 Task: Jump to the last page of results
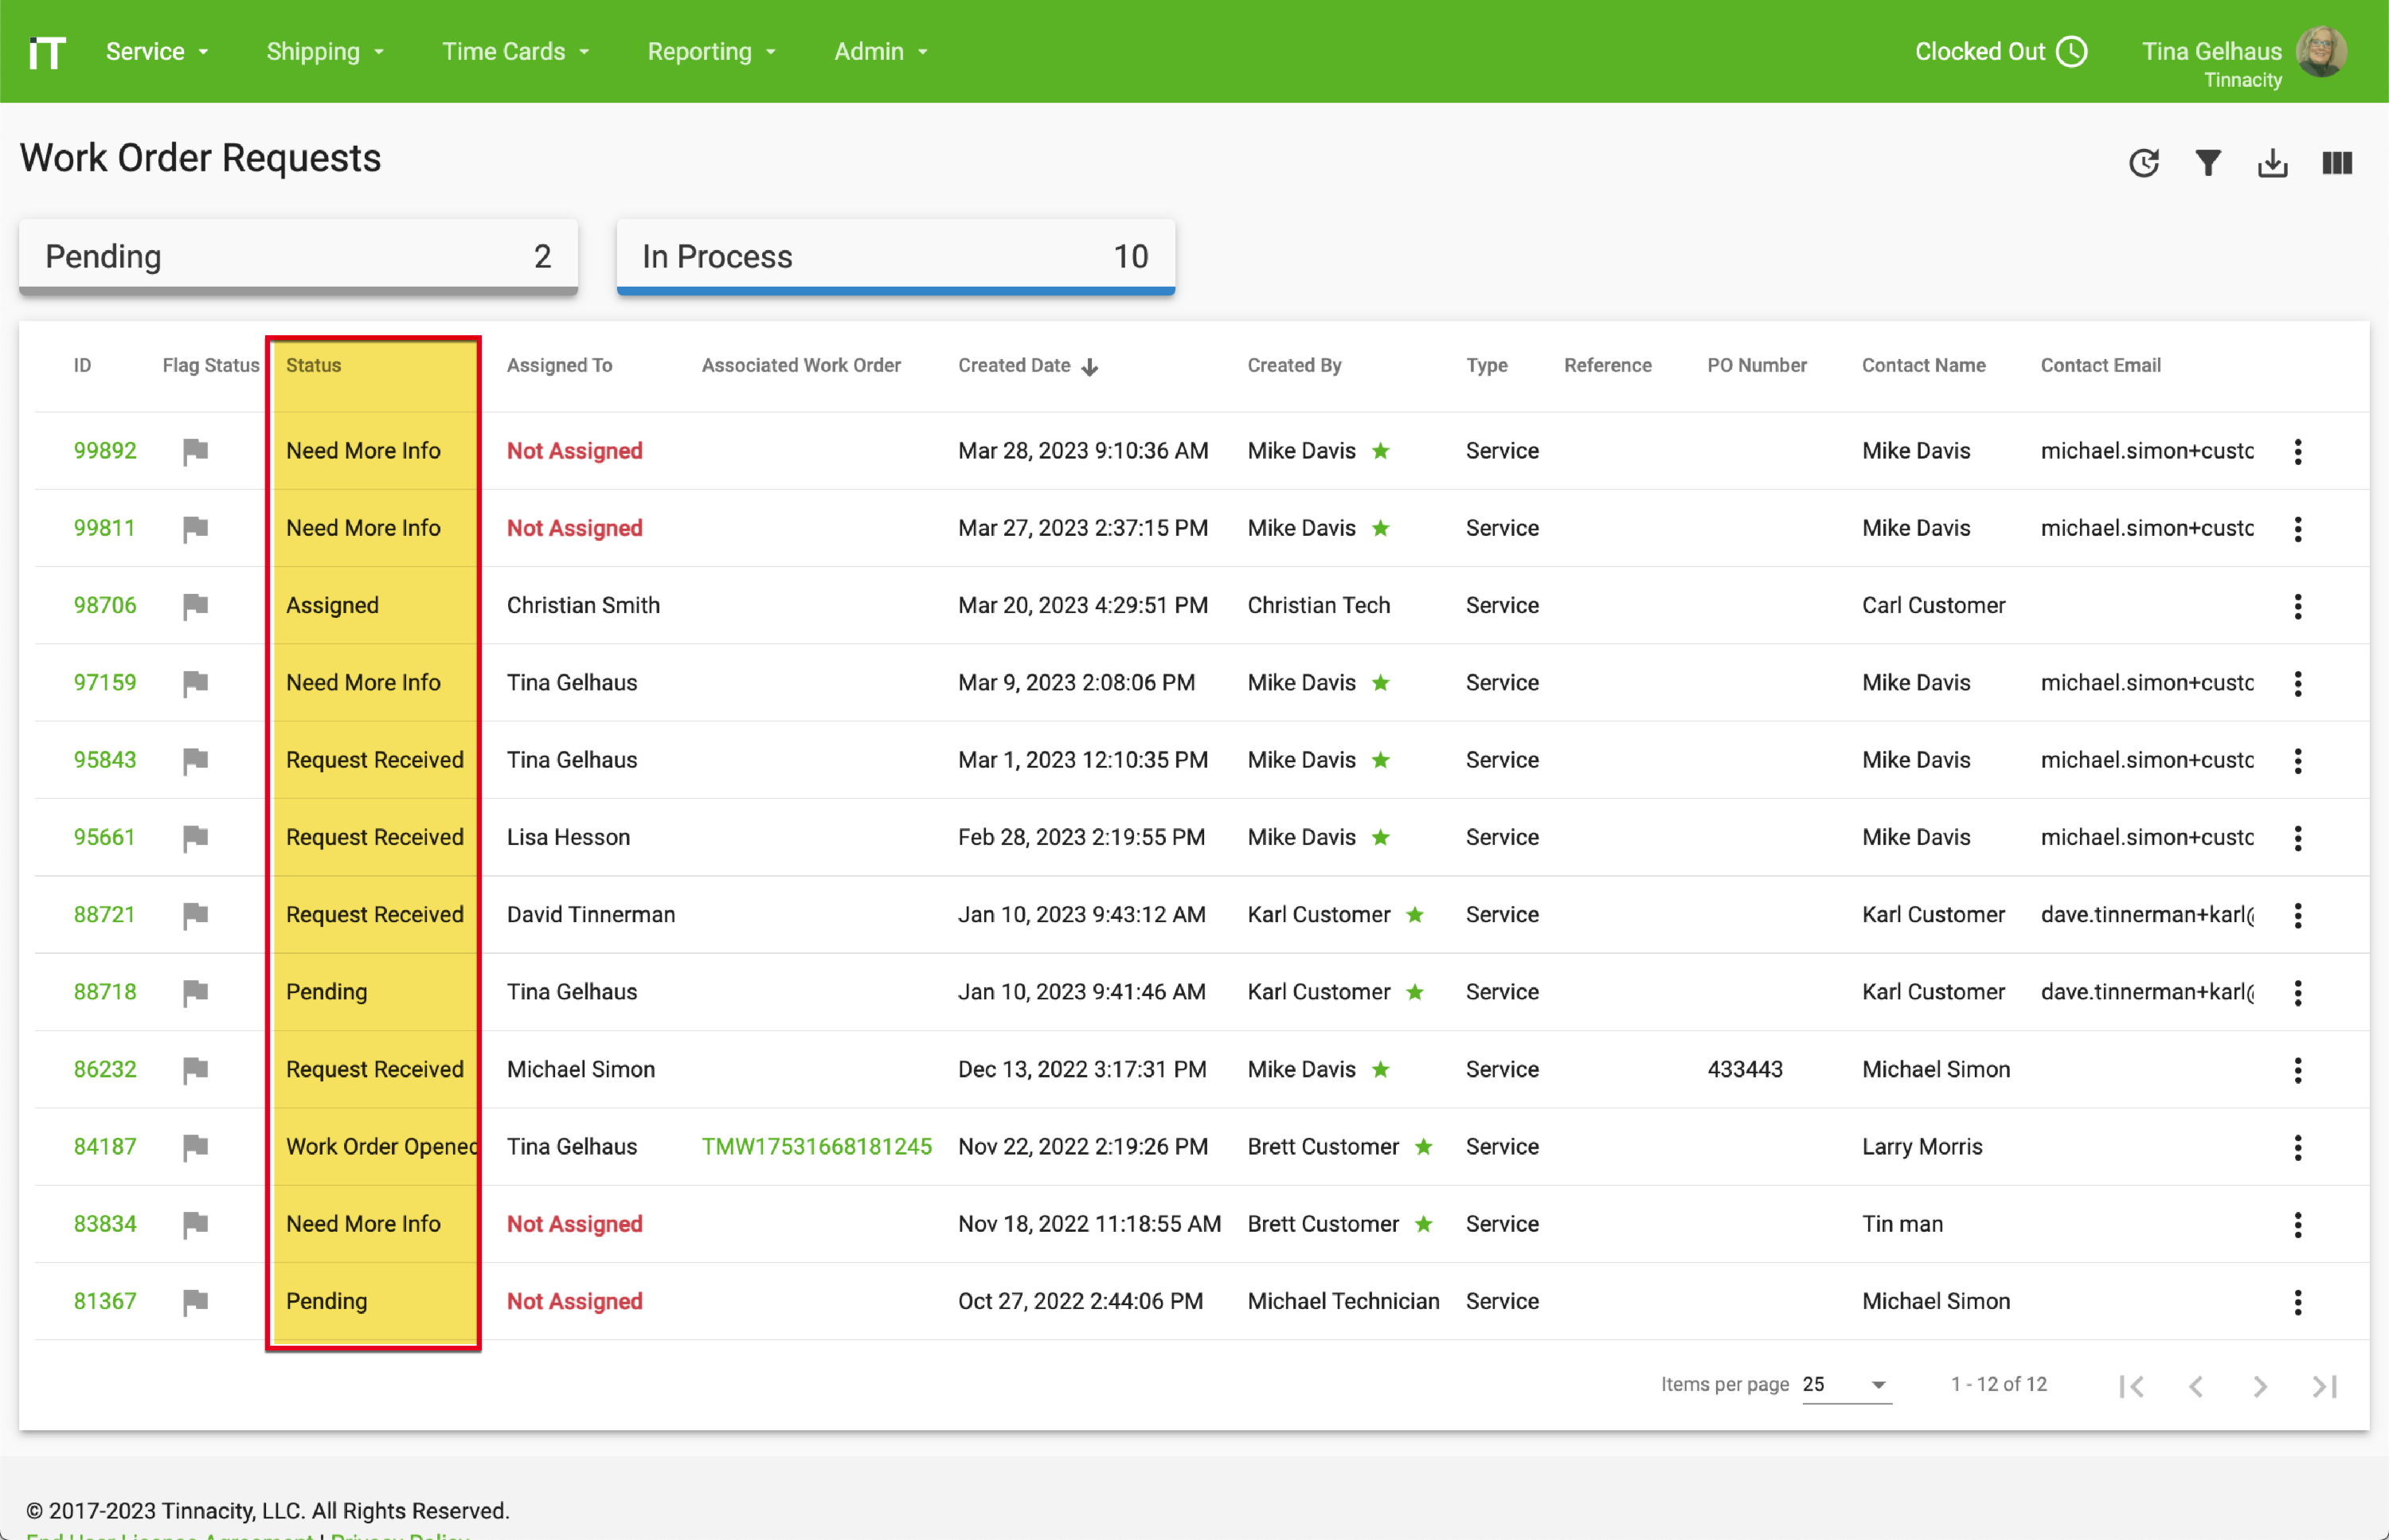point(2322,1386)
